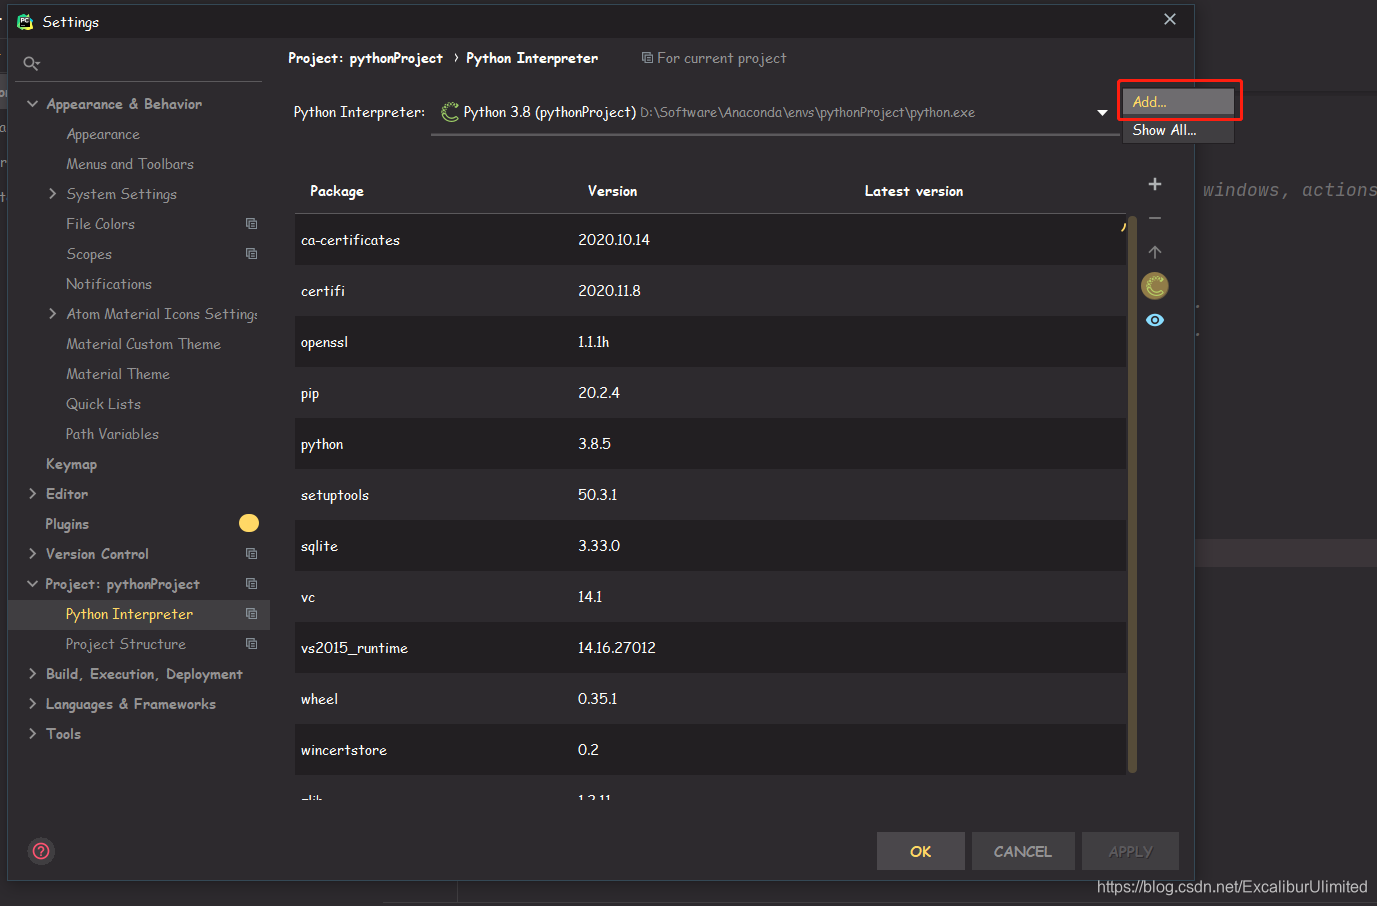Click the uninstall package minus icon
The image size is (1377, 906).
pyautogui.click(x=1155, y=218)
